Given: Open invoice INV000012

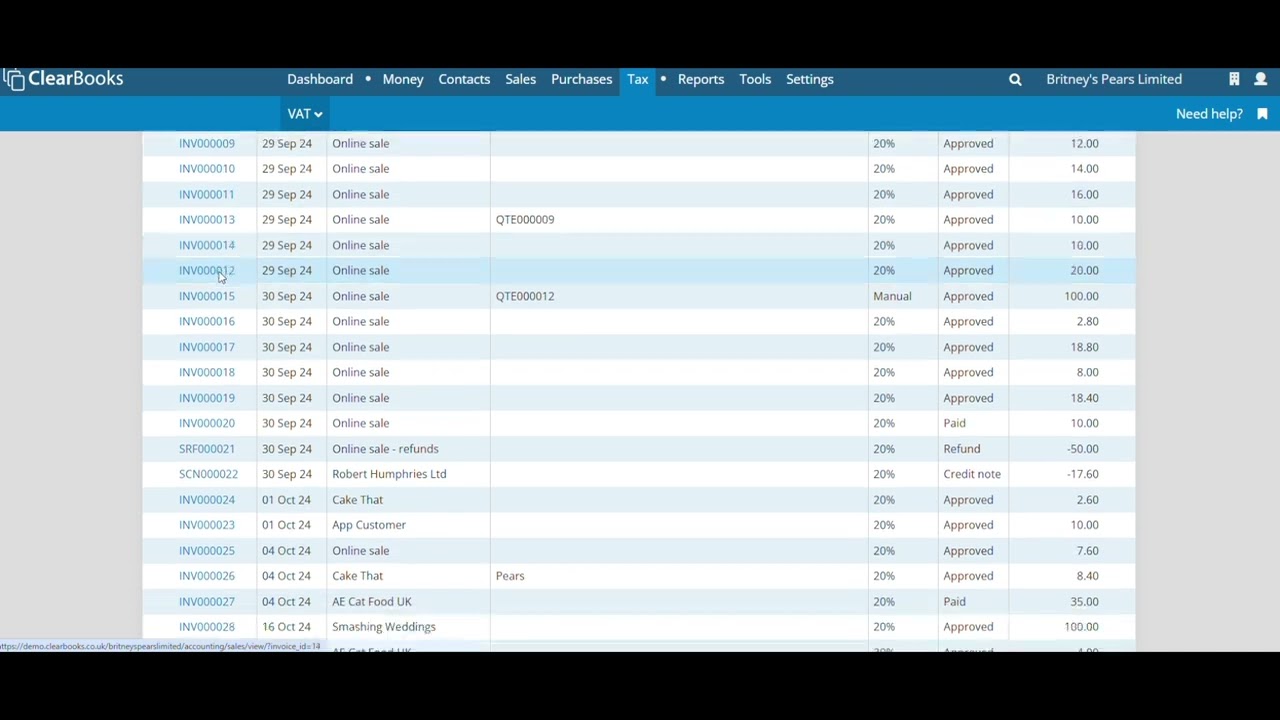Looking at the screenshot, I should (x=207, y=270).
